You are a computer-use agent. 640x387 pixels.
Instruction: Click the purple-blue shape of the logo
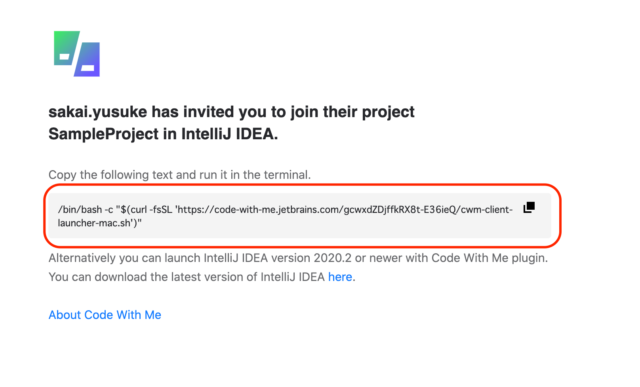(88, 60)
